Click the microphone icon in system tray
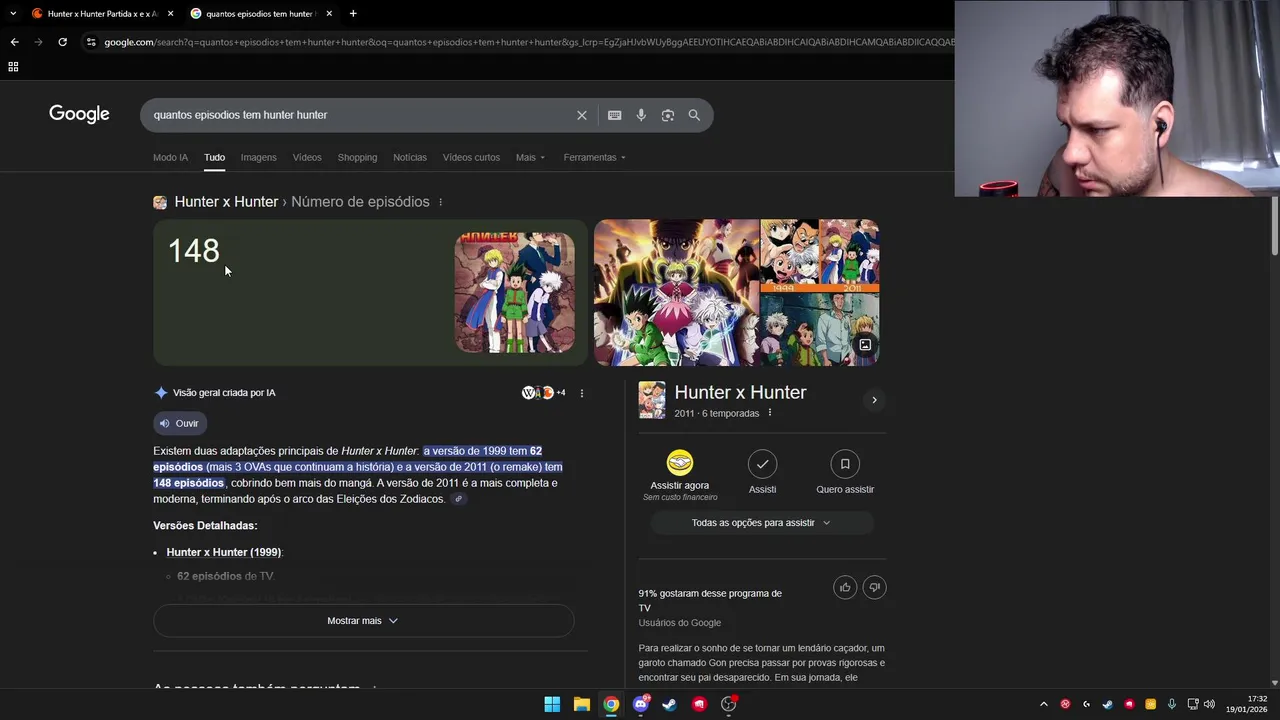 coord(1171,704)
